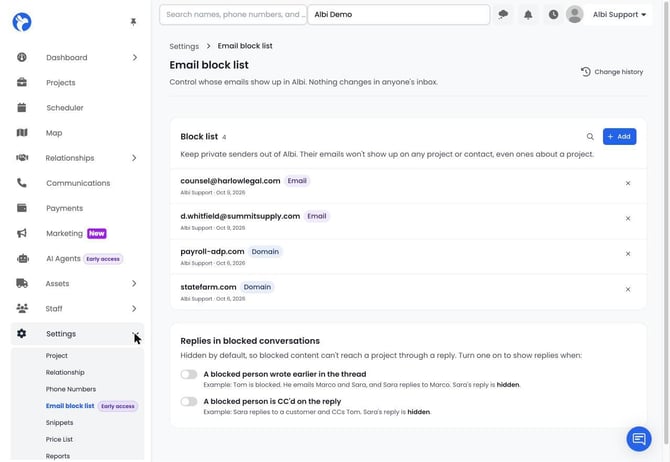Remove statefarm.com from block list
Viewport: 670px width, 462px height.
(628, 289)
